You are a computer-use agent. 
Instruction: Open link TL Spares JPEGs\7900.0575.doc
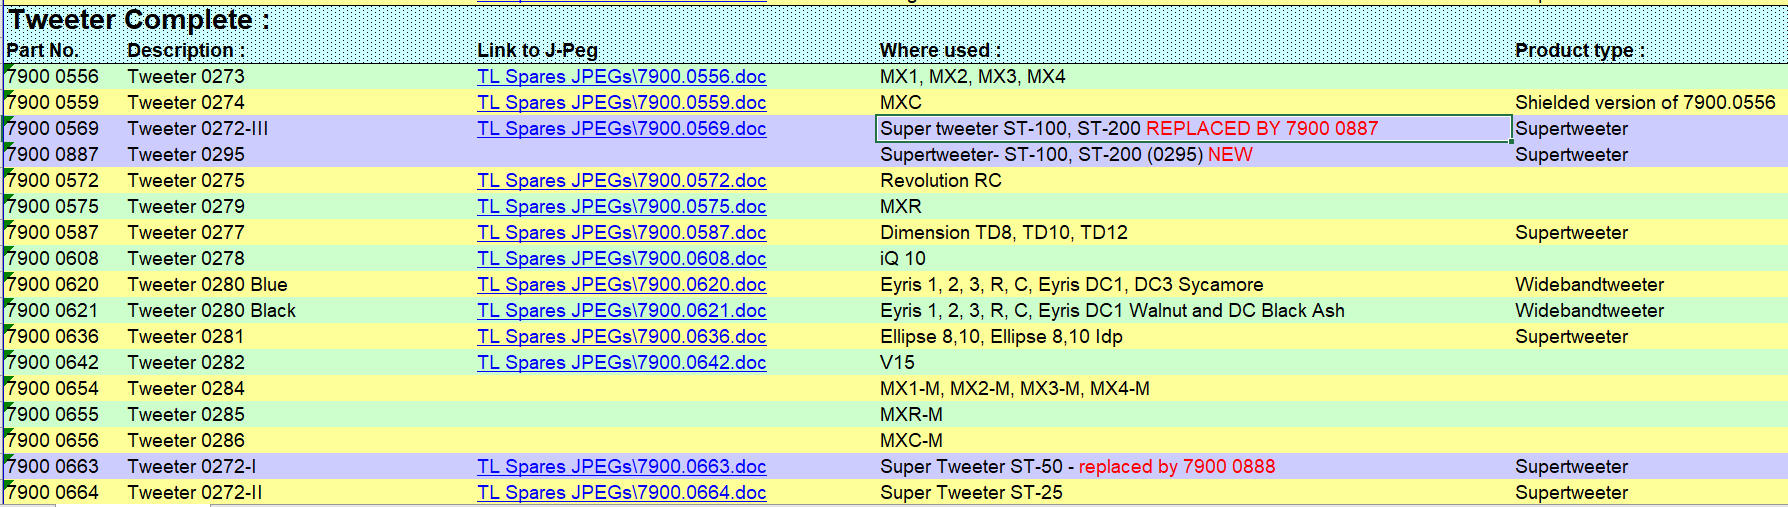pyautogui.click(x=621, y=207)
